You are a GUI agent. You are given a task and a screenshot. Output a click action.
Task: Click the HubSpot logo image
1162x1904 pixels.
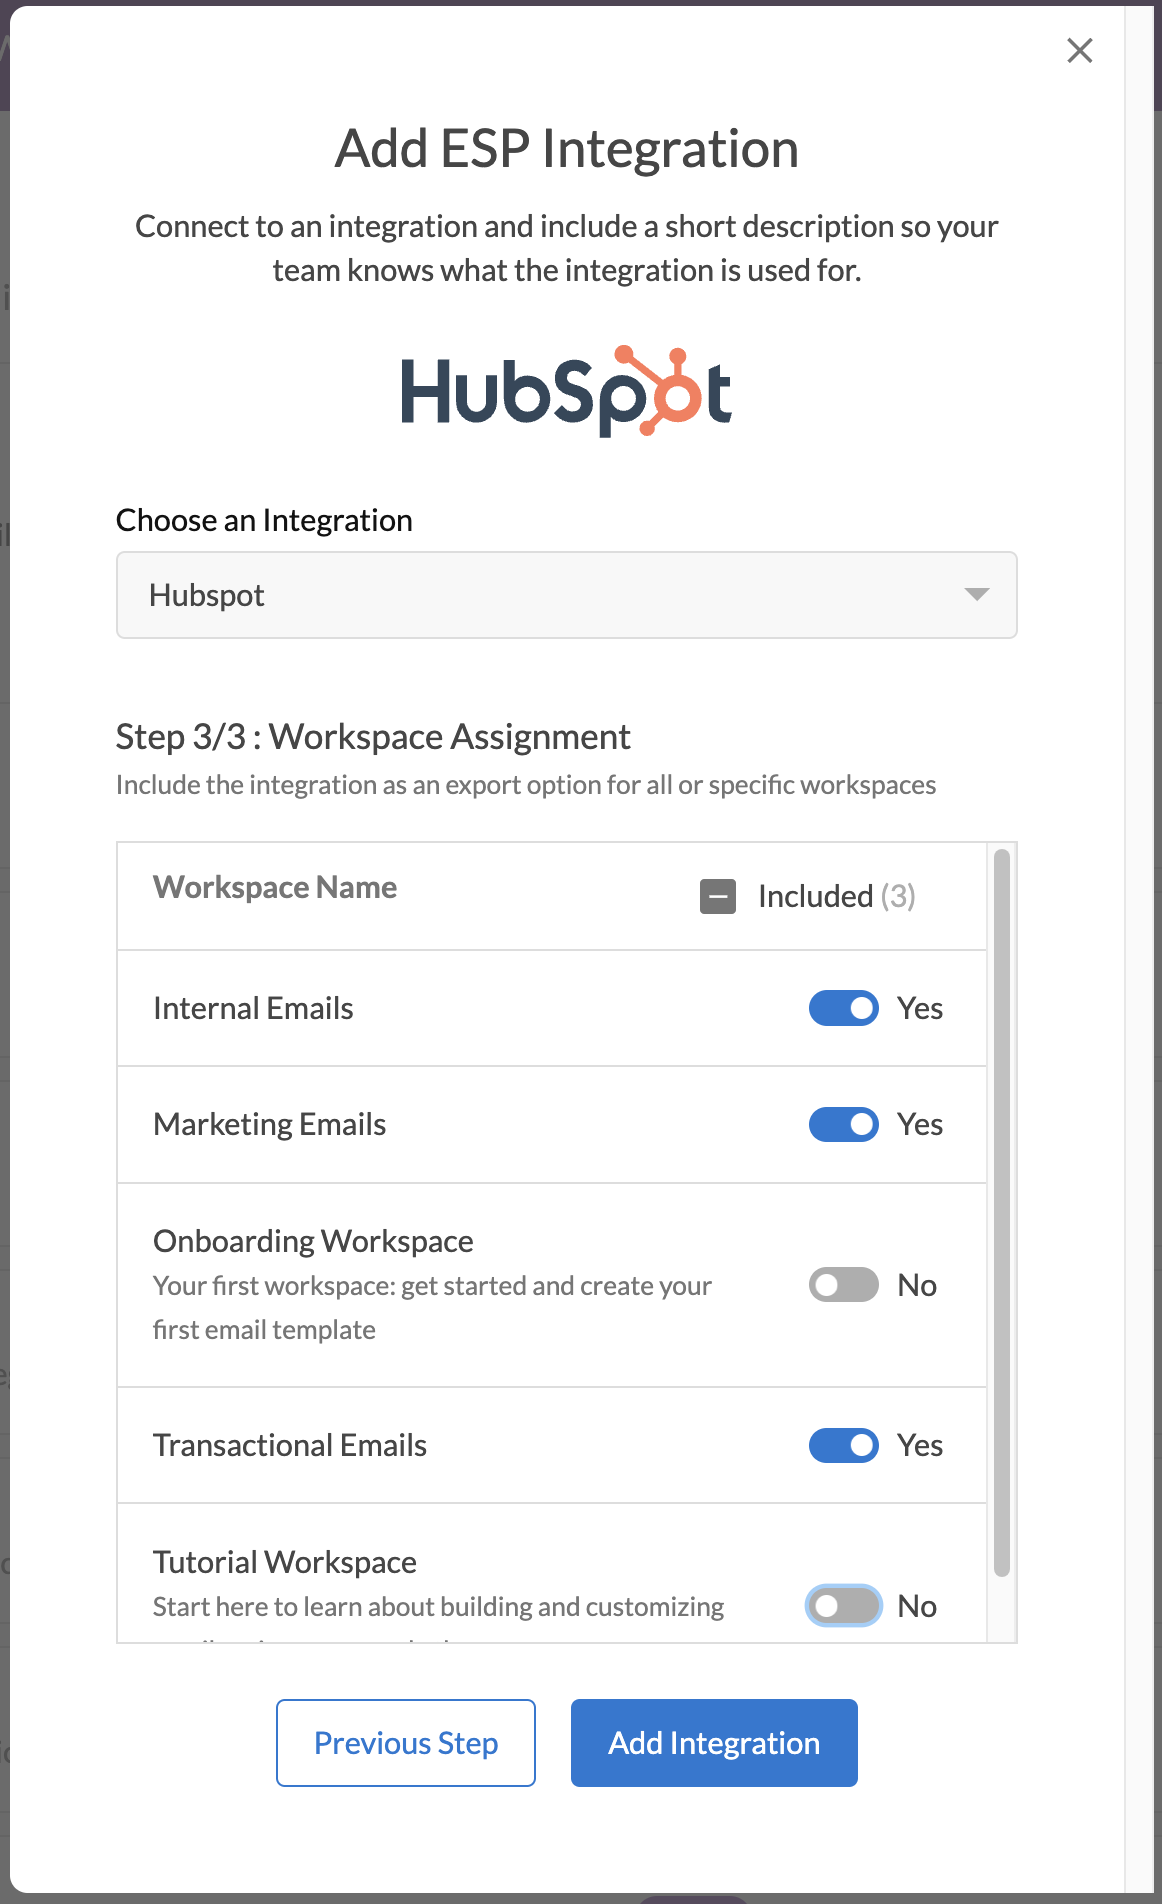(x=566, y=391)
